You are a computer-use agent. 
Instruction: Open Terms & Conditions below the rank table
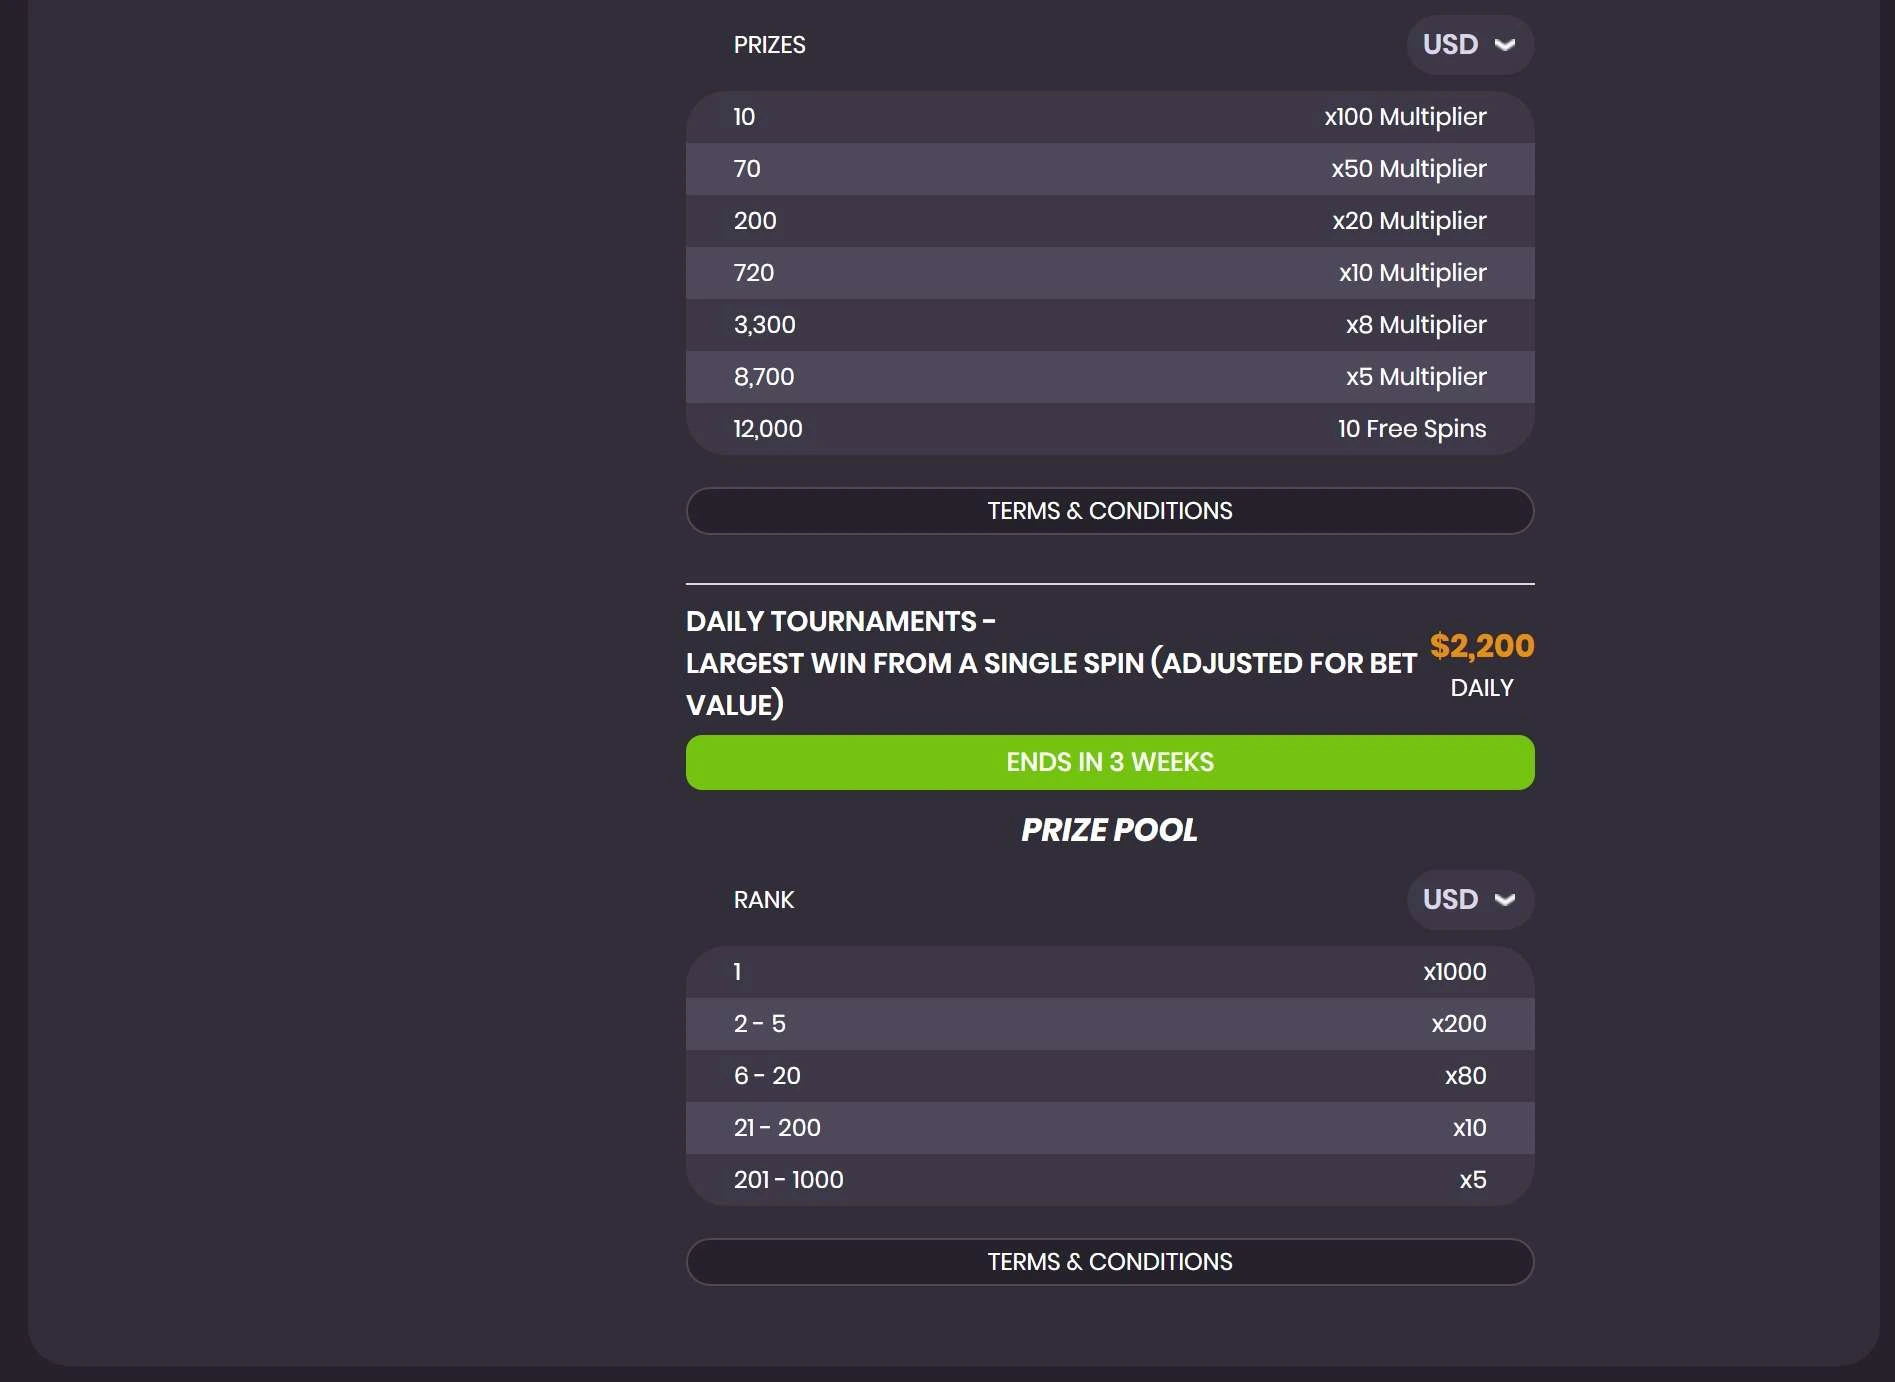tap(1109, 1262)
